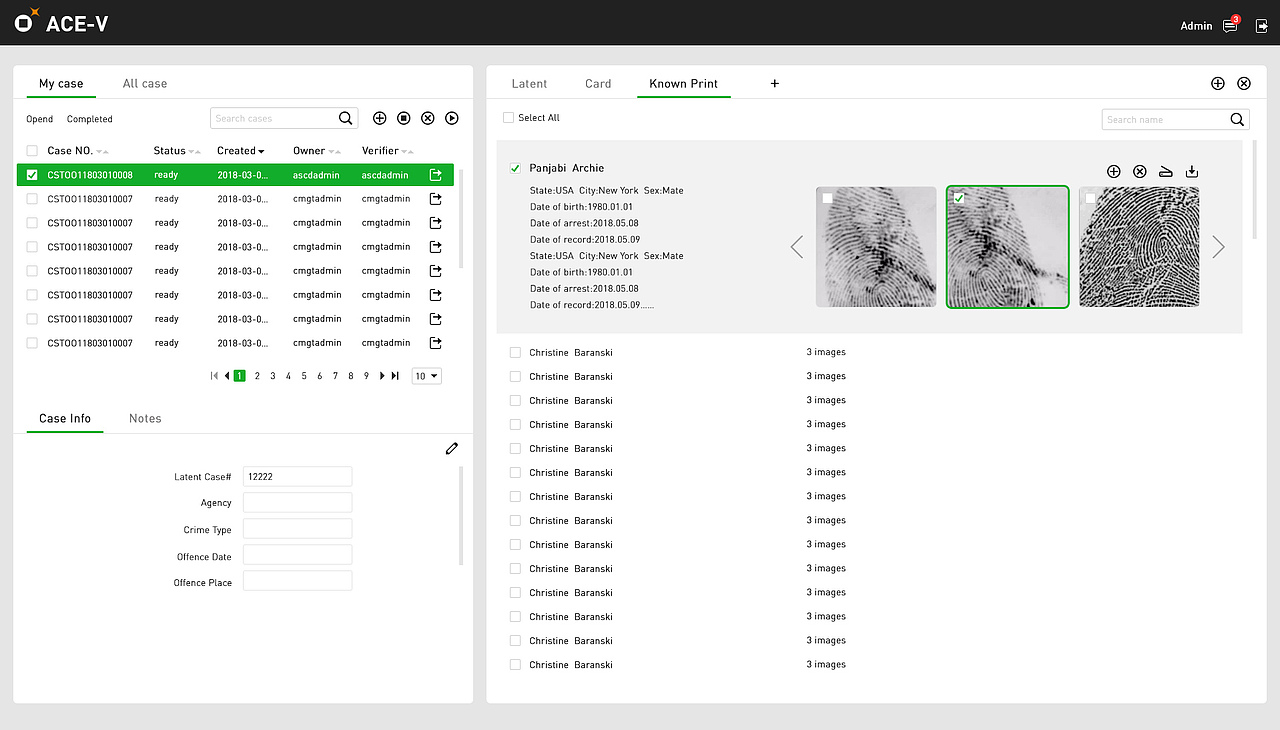Viewport: 1280px width, 730px height.
Task: Click the export icon on case CSTOO11803010008
Action: [x=434, y=174]
